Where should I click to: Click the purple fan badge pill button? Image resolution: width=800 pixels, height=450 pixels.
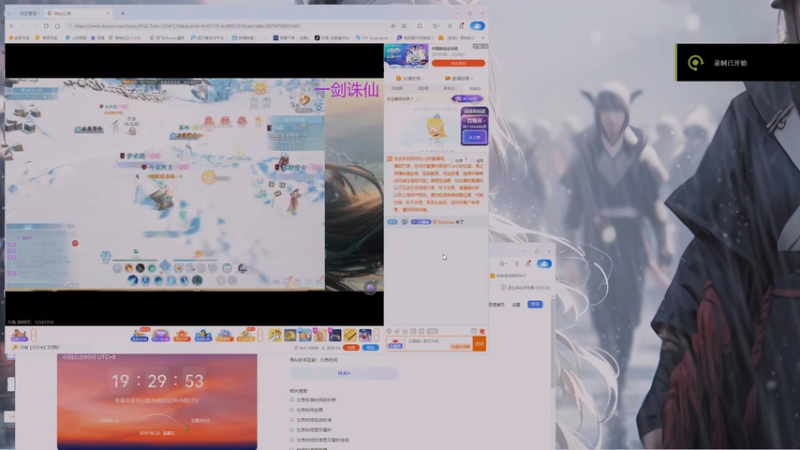click(x=467, y=98)
